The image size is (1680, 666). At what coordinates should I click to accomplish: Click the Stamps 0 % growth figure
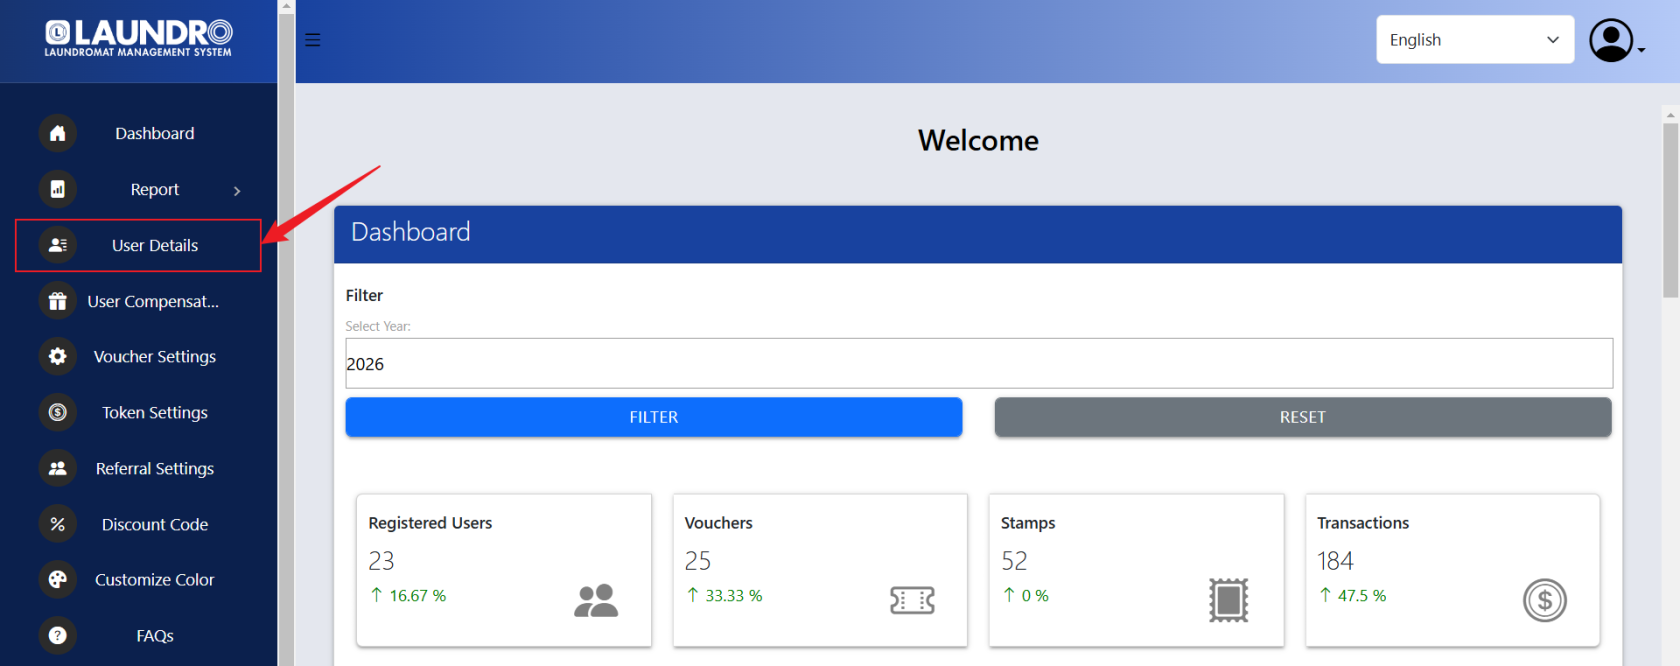pos(1035,596)
